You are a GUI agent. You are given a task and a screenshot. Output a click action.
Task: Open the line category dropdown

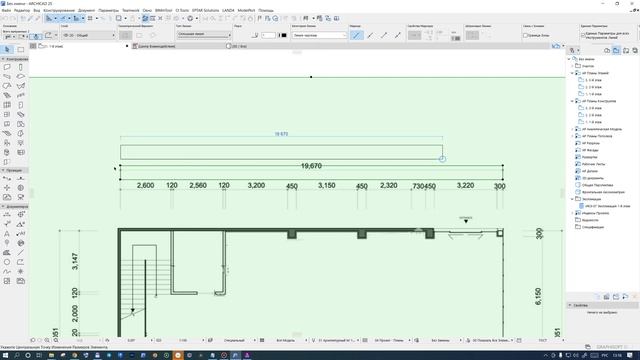(319, 36)
